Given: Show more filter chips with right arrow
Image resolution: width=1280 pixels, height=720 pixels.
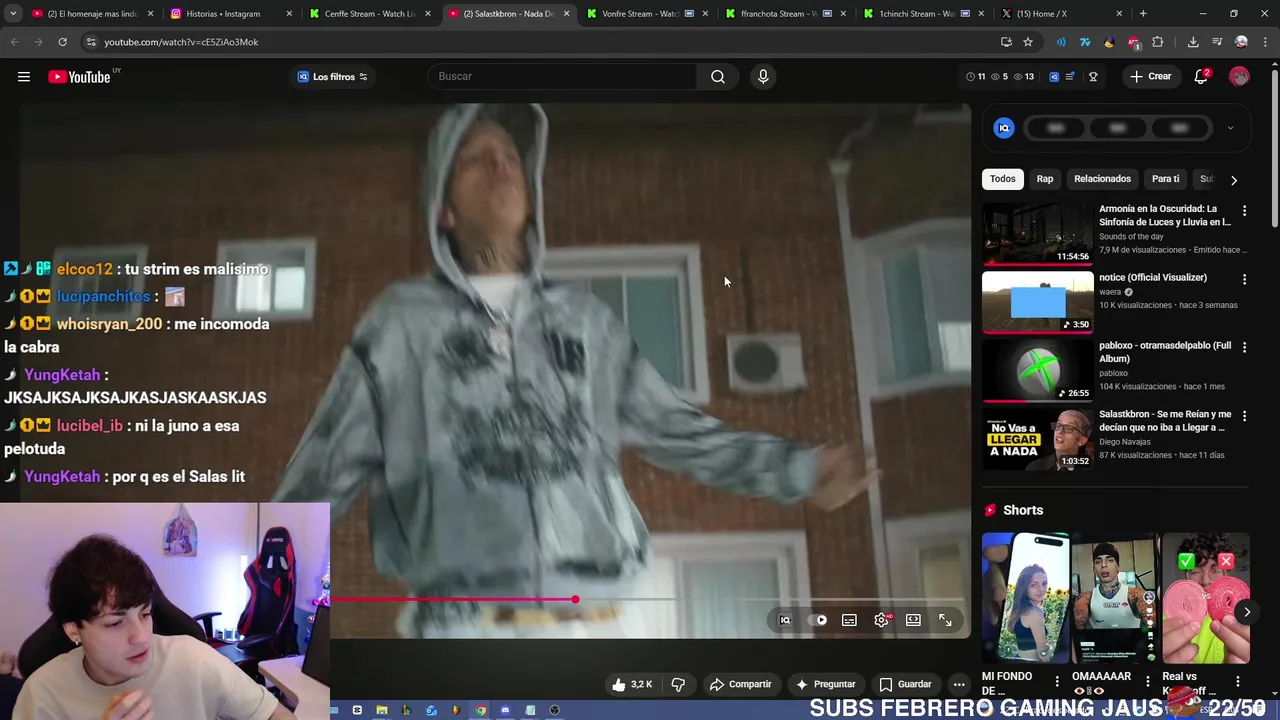Looking at the screenshot, I should (x=1234, y=180).
